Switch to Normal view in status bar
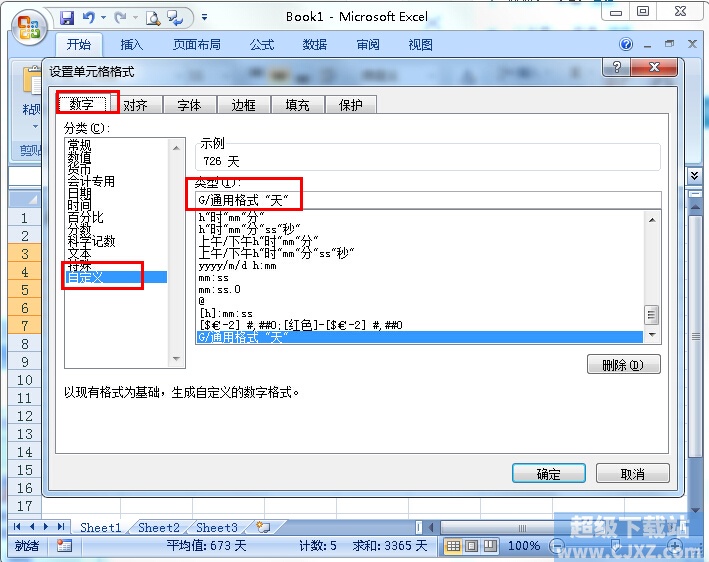Viewport: 709px width, 562px height. click(453, 546)
